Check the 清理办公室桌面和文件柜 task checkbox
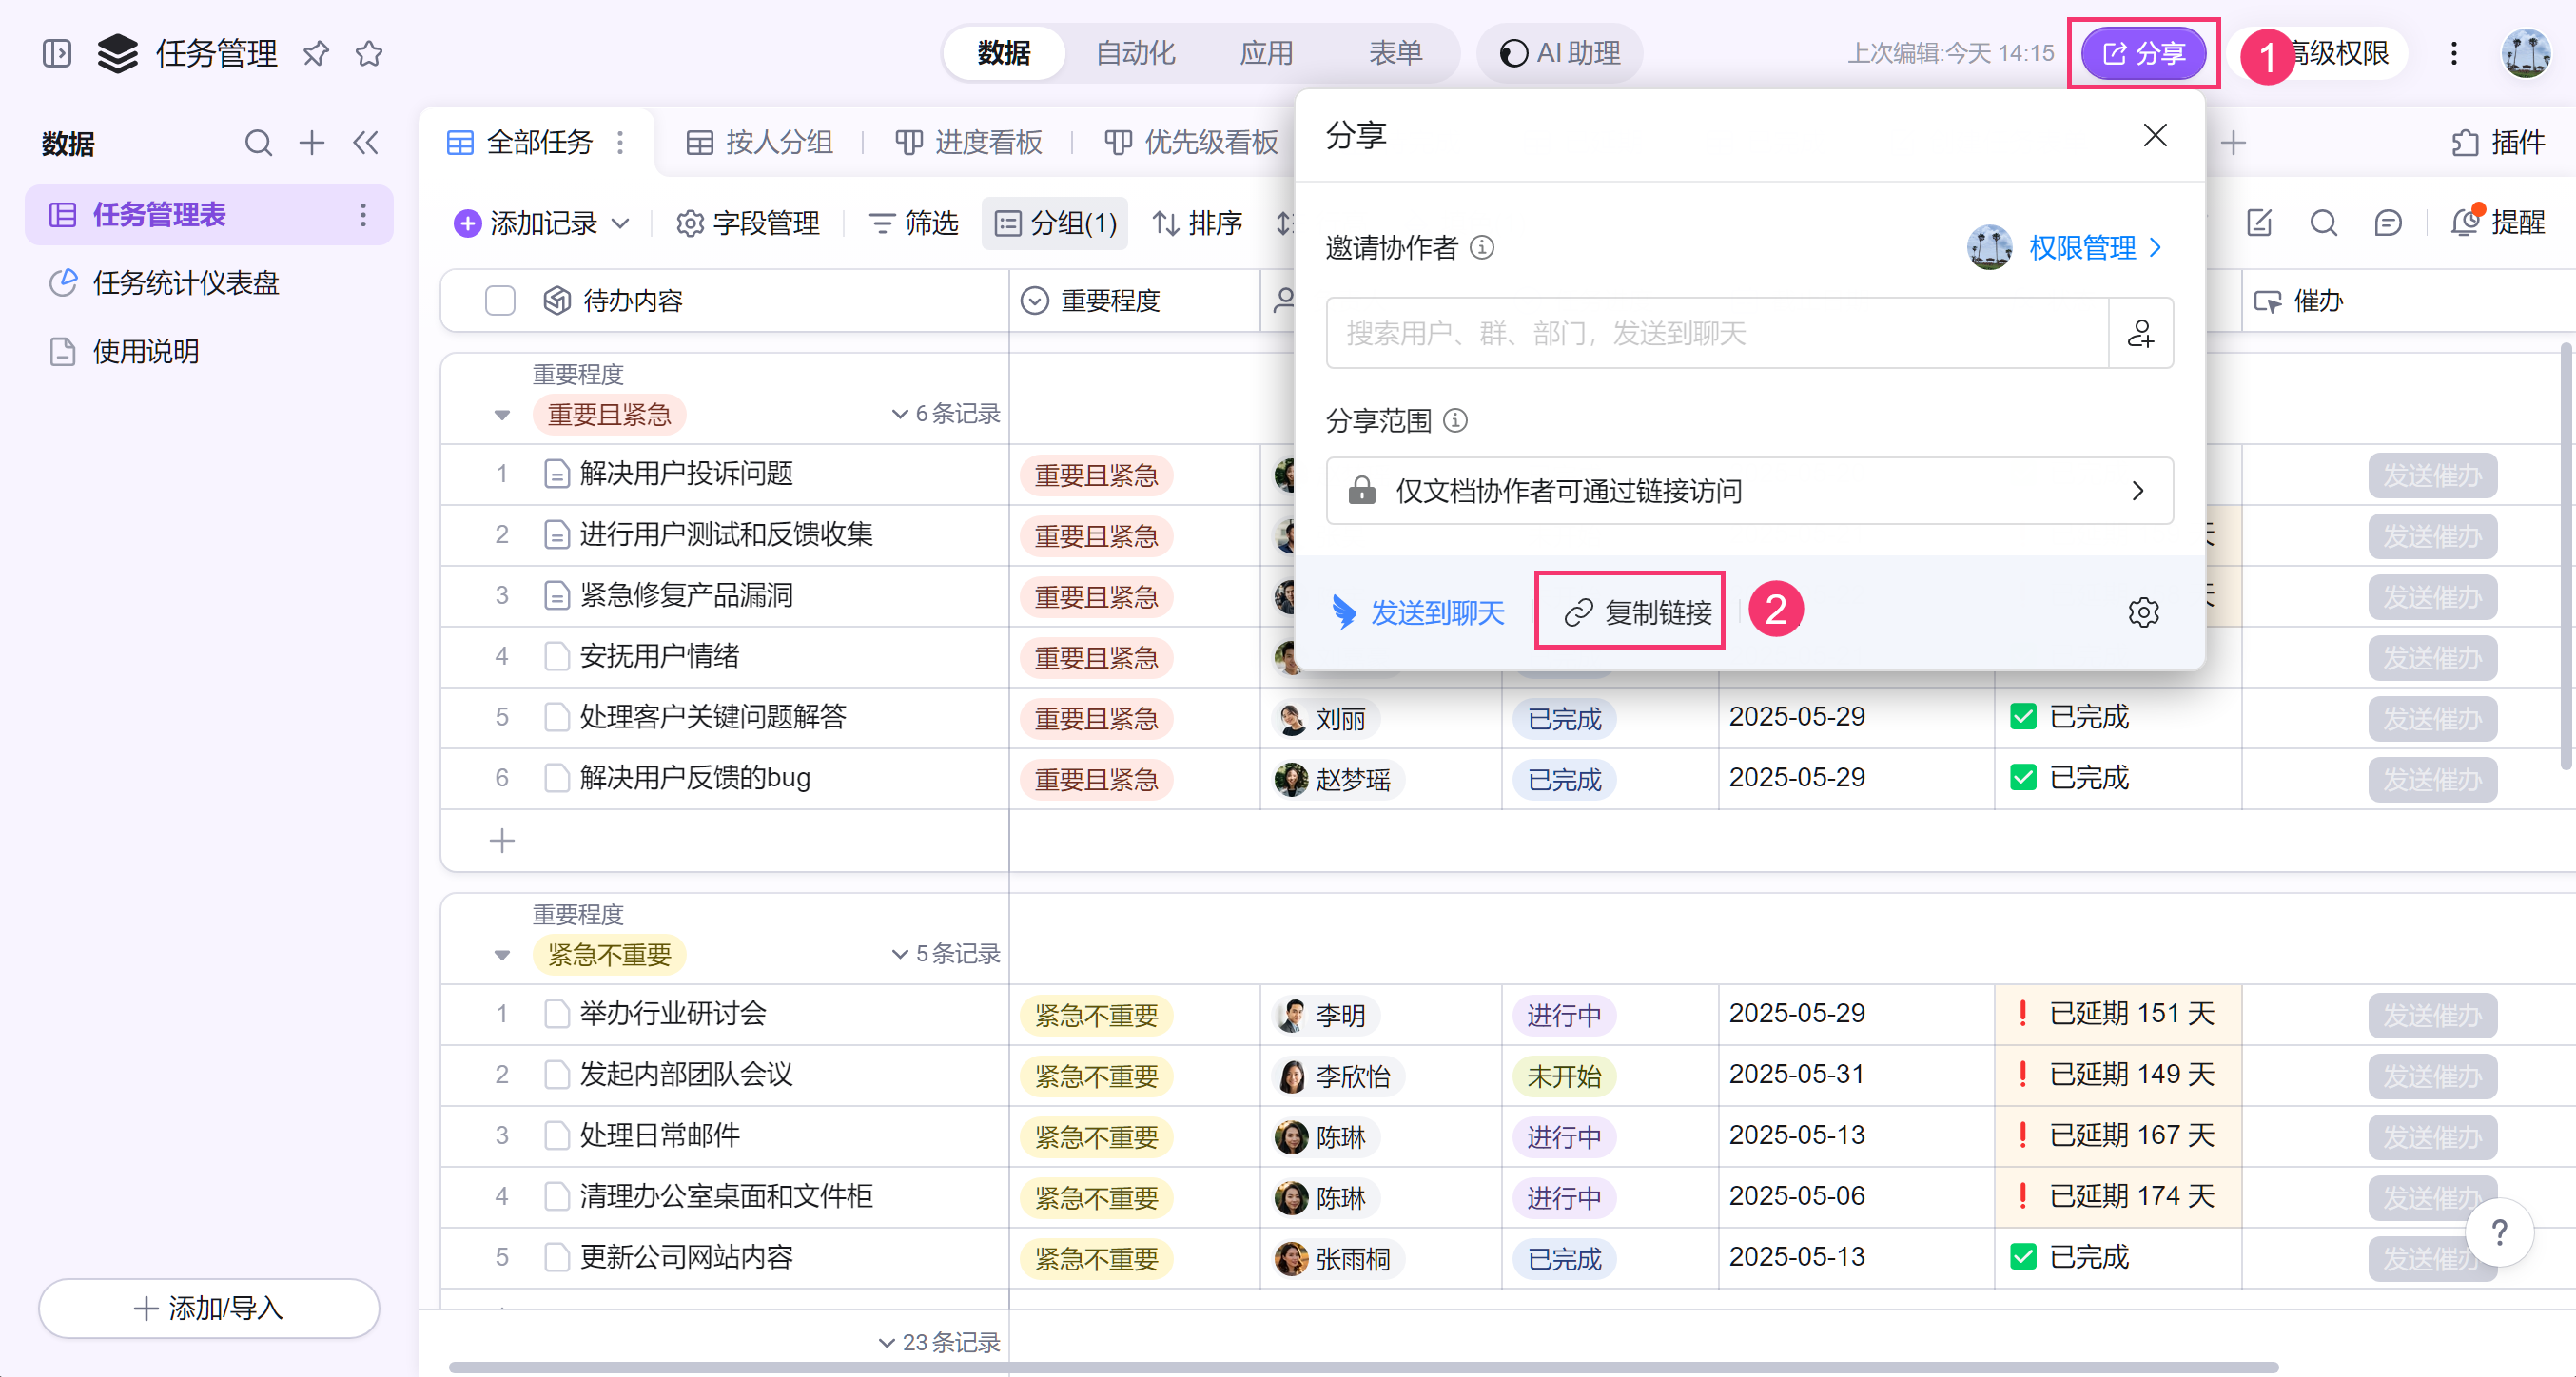 coord(556,1197)
